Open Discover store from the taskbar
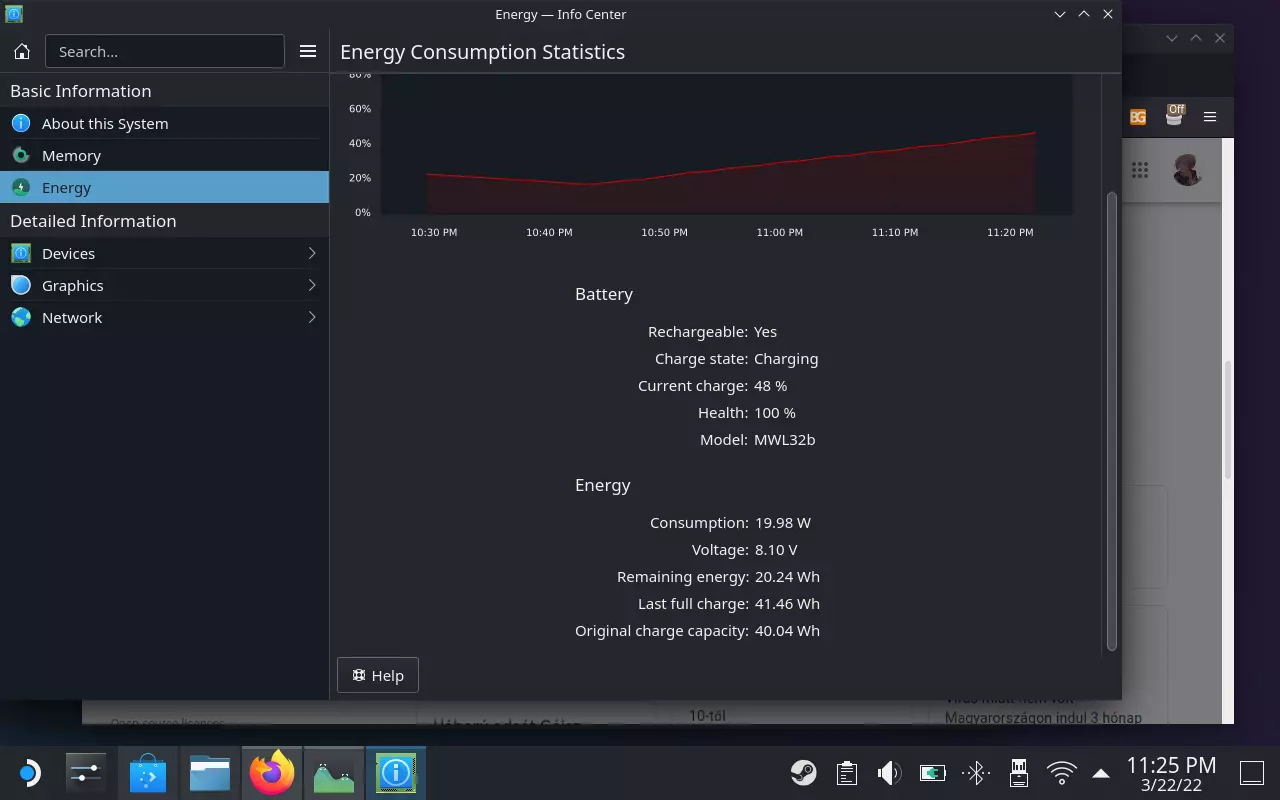 click(x=148, y=773)
